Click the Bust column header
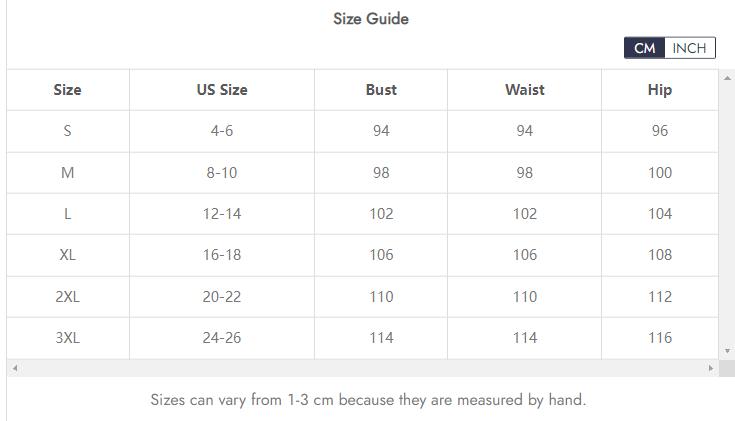The image size is (735, 421). click(381, 90)
